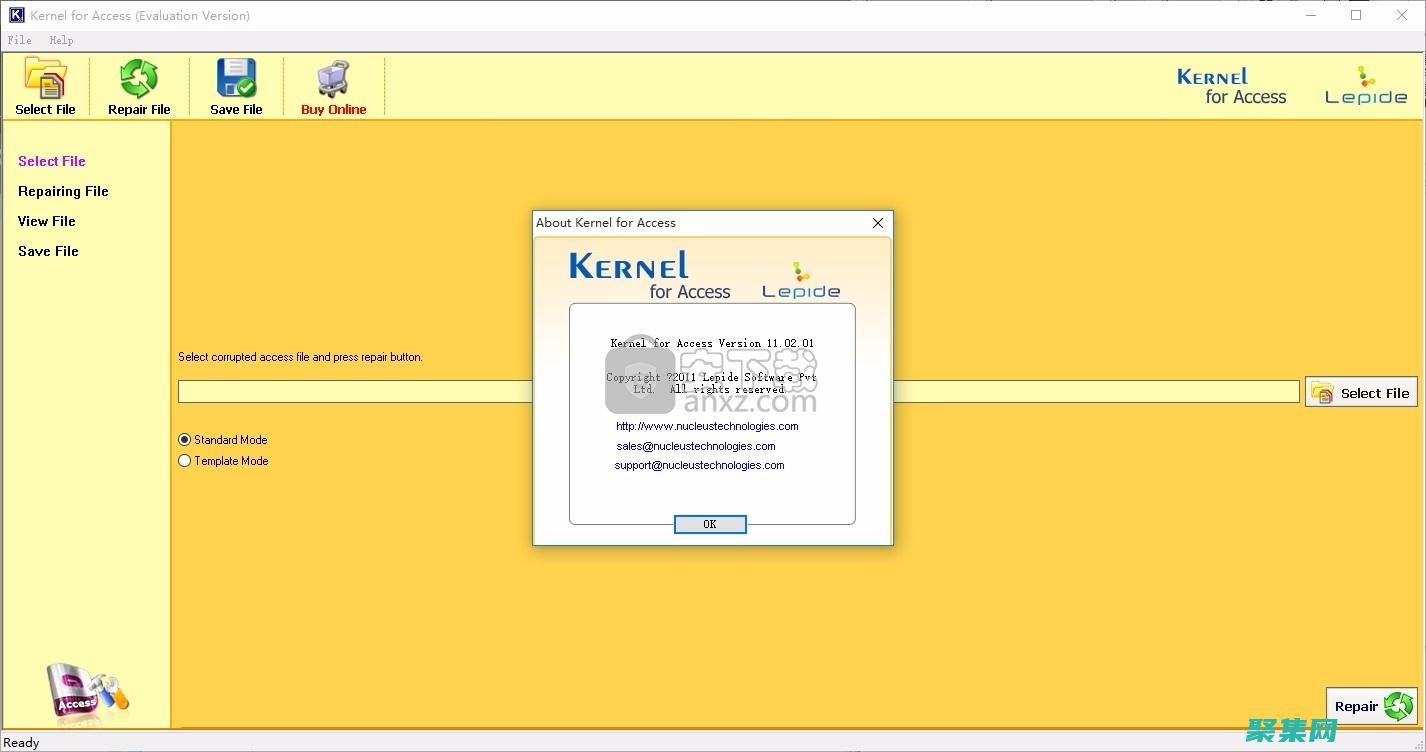
Task: Close the Kernel for Access main window
Action: 1402,15
